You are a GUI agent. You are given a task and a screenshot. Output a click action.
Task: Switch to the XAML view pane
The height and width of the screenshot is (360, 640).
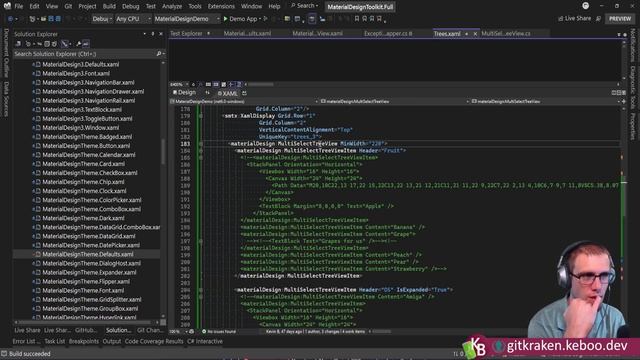pyautogui.click(x=227, y=93)
